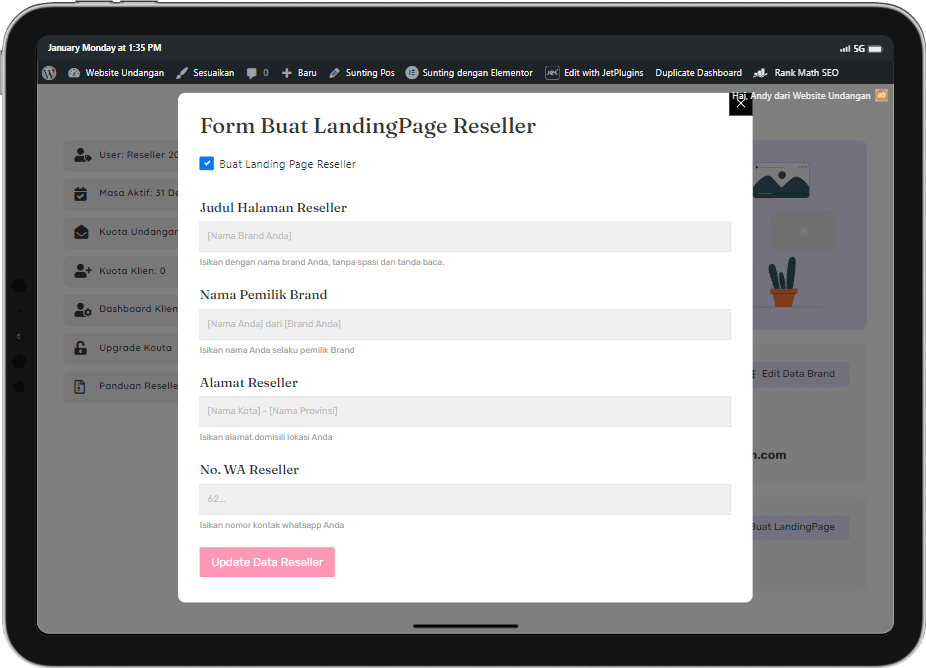926x668 pixels.
Task: Click hint 'Isikan nomor kontak whatsapp Anda'
Action: (x=272, y=525)
